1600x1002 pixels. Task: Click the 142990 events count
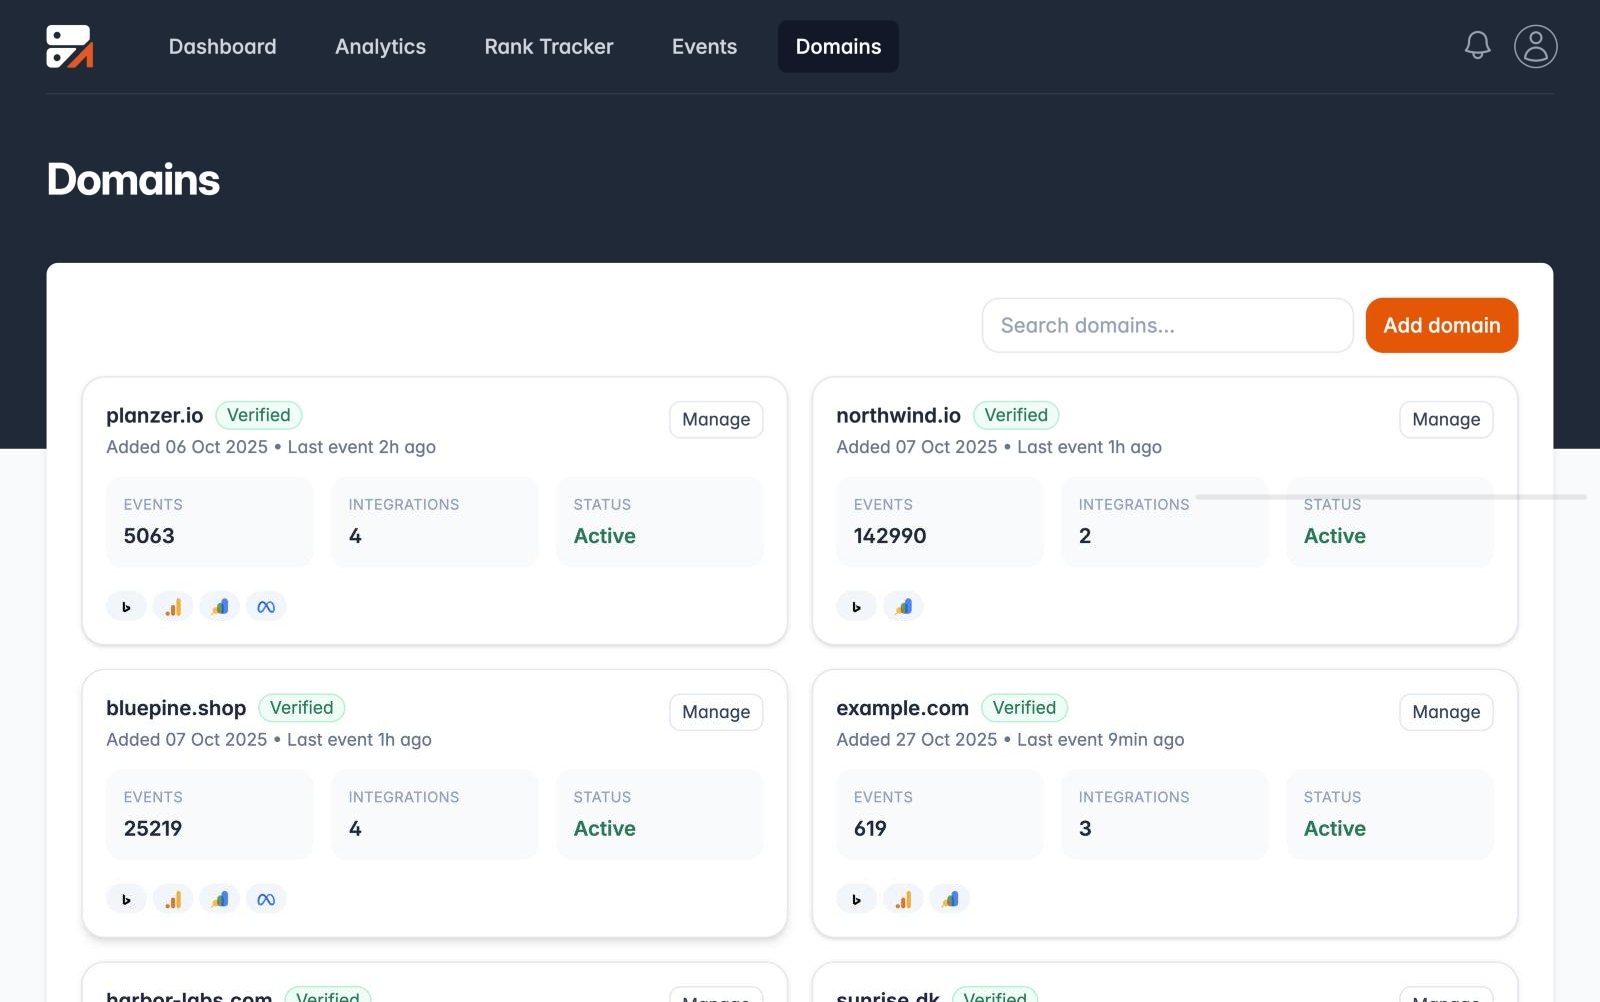pos(890,536)
